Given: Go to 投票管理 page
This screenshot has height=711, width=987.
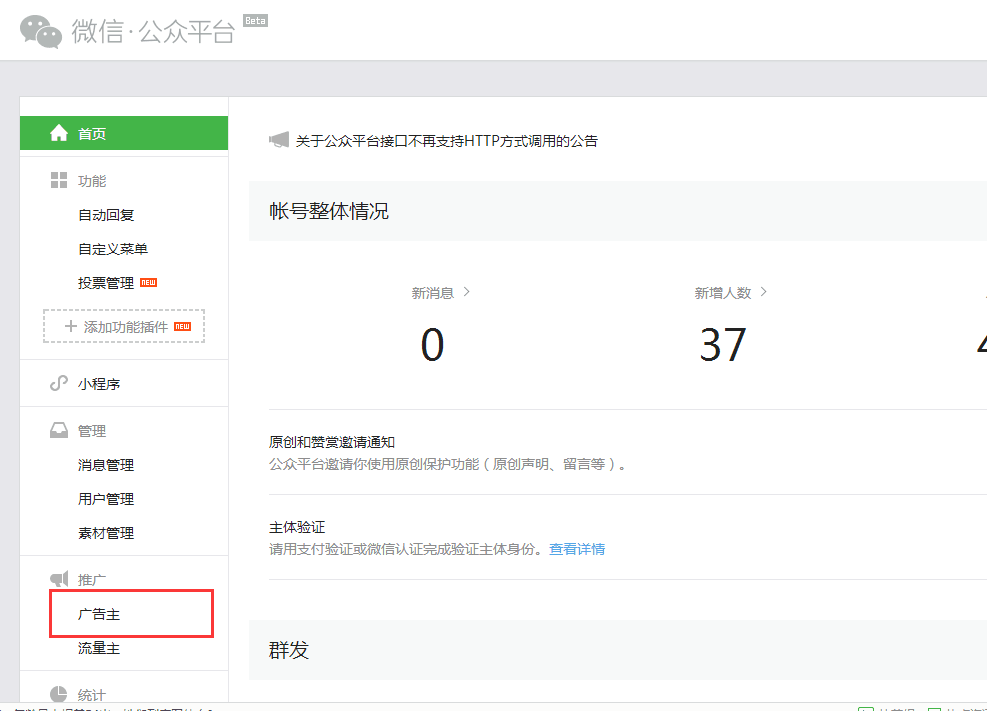Looking at the screenshot, I should tap(106, 283).
